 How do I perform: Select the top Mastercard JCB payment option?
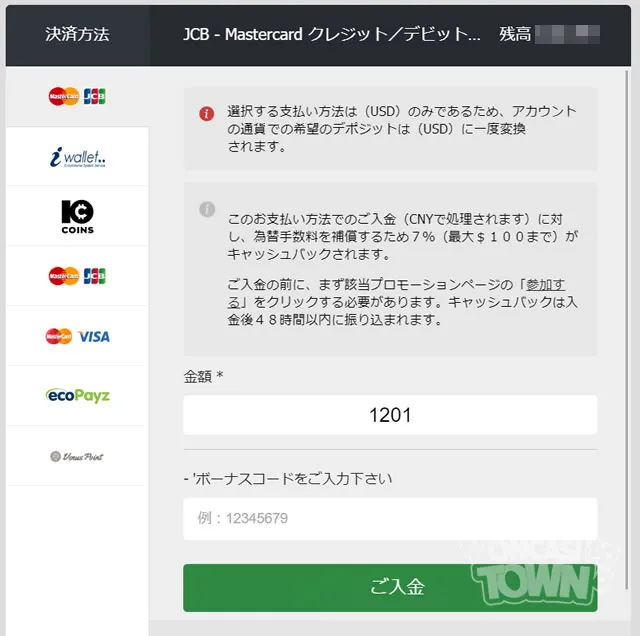[77, 97]
